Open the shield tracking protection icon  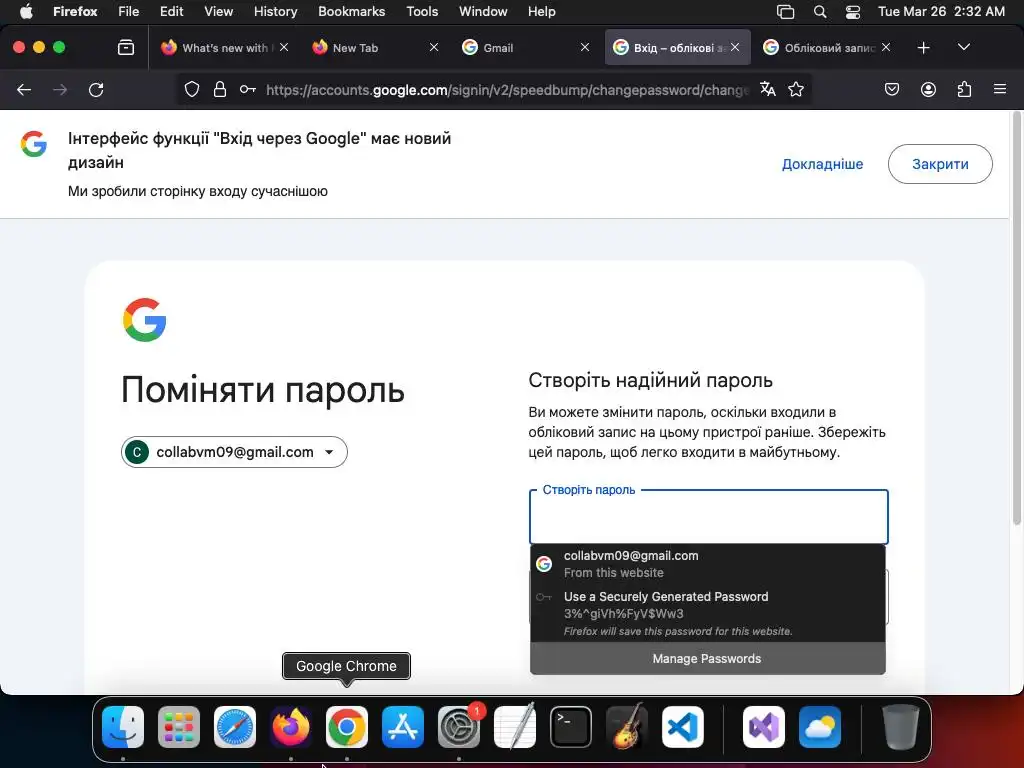pyautogui.click(x=191, y=89)
